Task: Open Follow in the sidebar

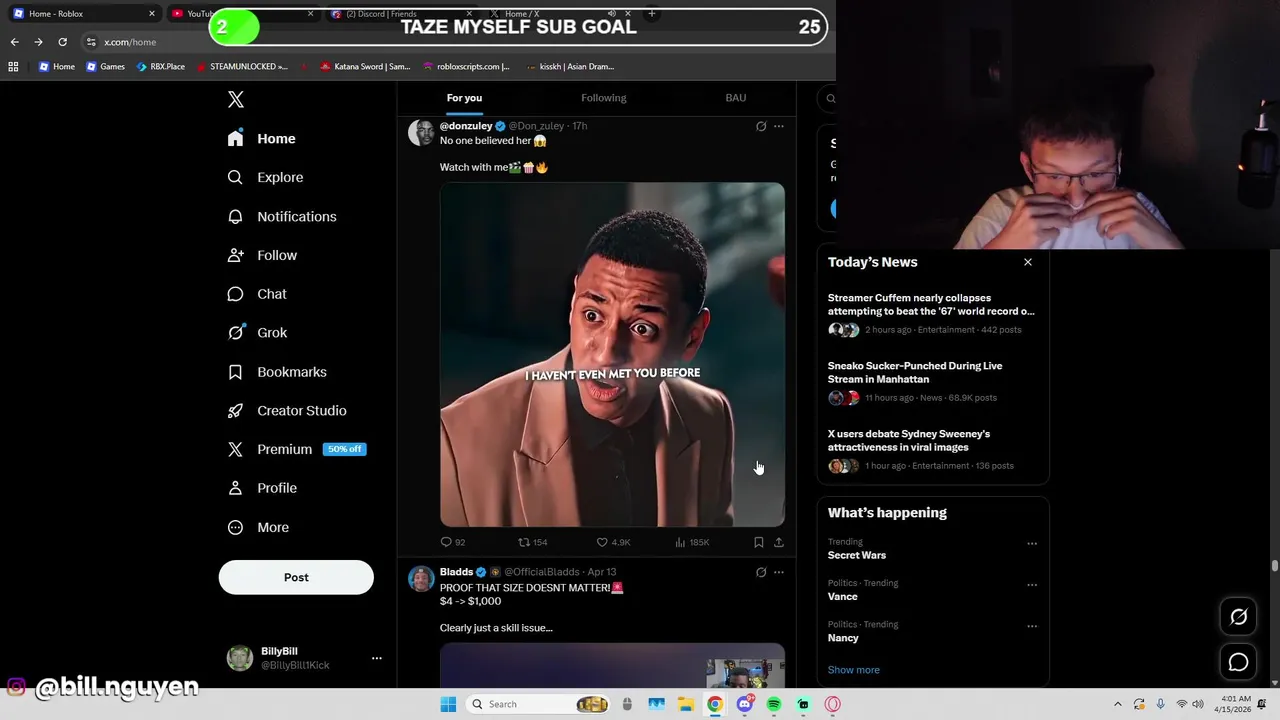Action: pos(262,255)
